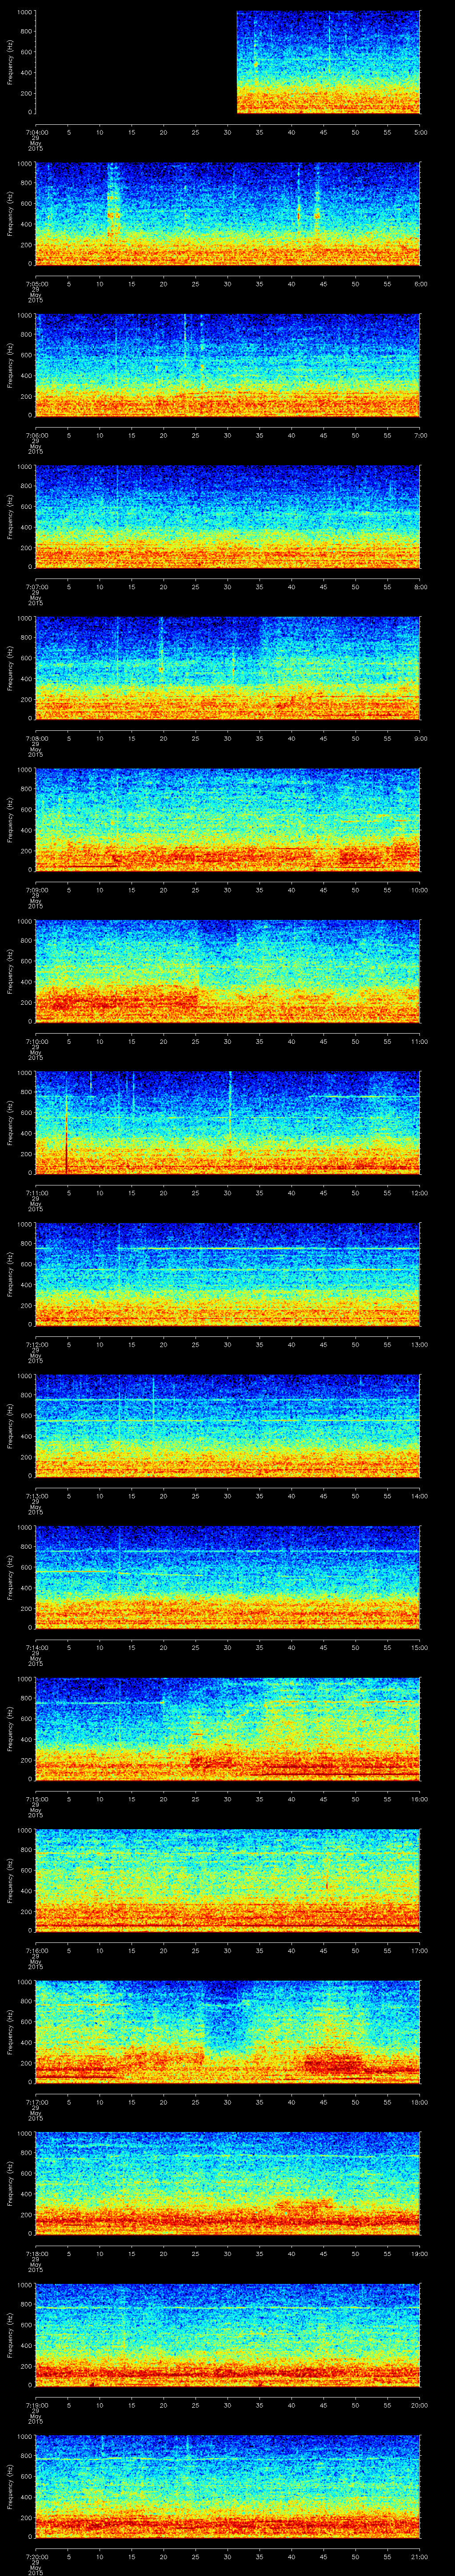The height and width of the screenshot is (2576, 455).
Task: Click the red vertical spike in the 7:11:00 panel
Action: pyautogui.click(x=67, y=1135)
